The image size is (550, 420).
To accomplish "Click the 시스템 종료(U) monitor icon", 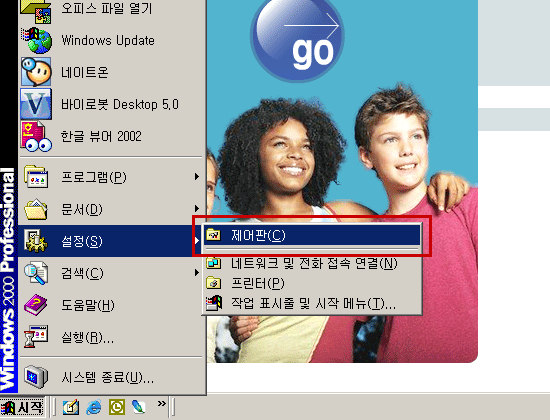I will [x=36, y=377].
